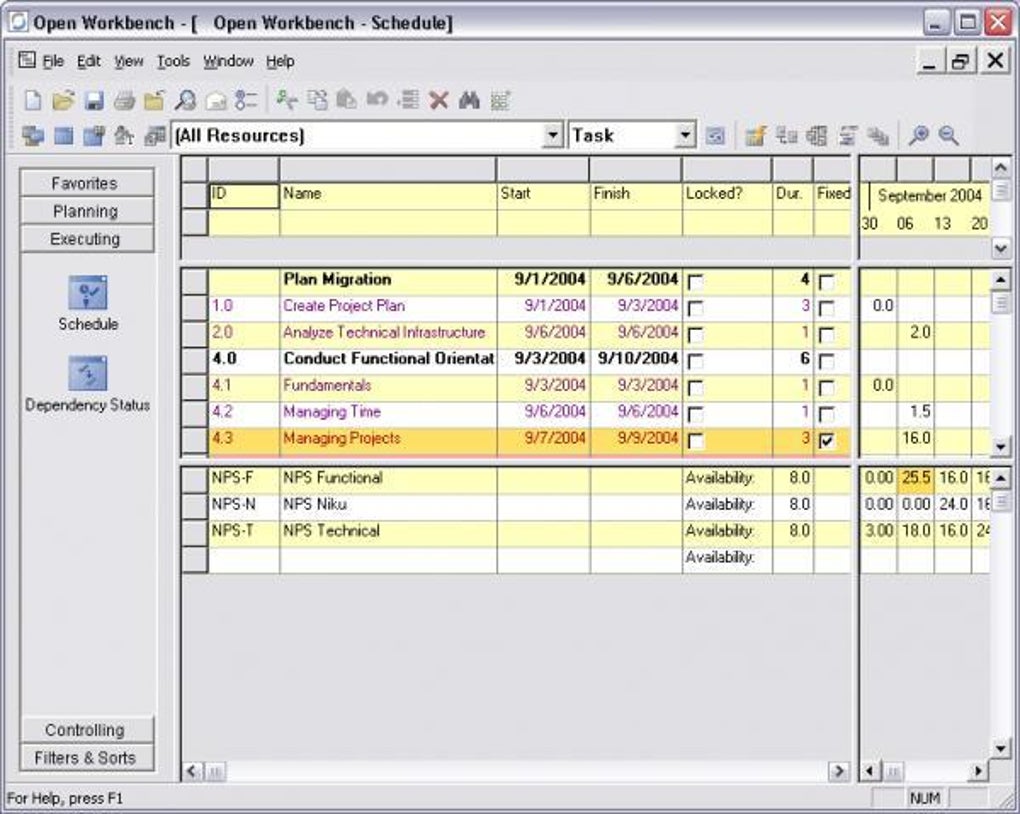Click the red X delete icon
The image size is (1020, 814).
point(439,100)
